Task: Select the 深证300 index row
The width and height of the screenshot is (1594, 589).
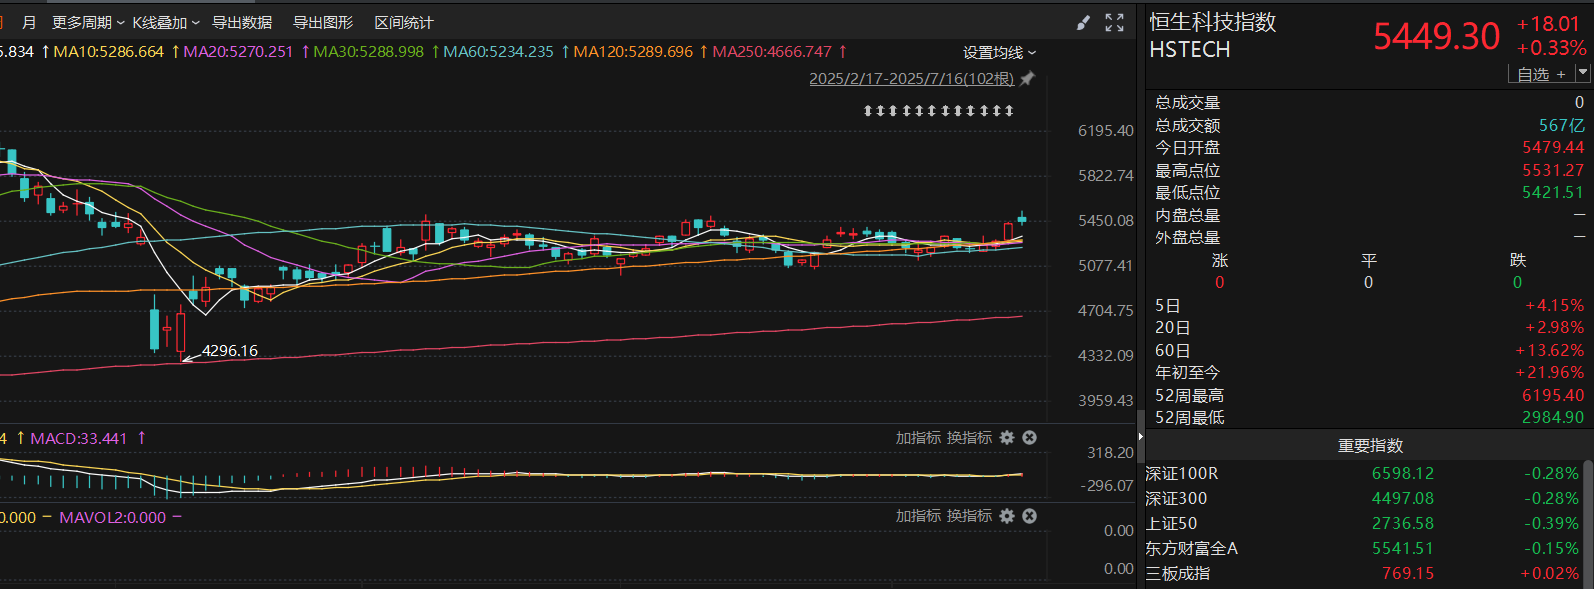Action: 1366,498
